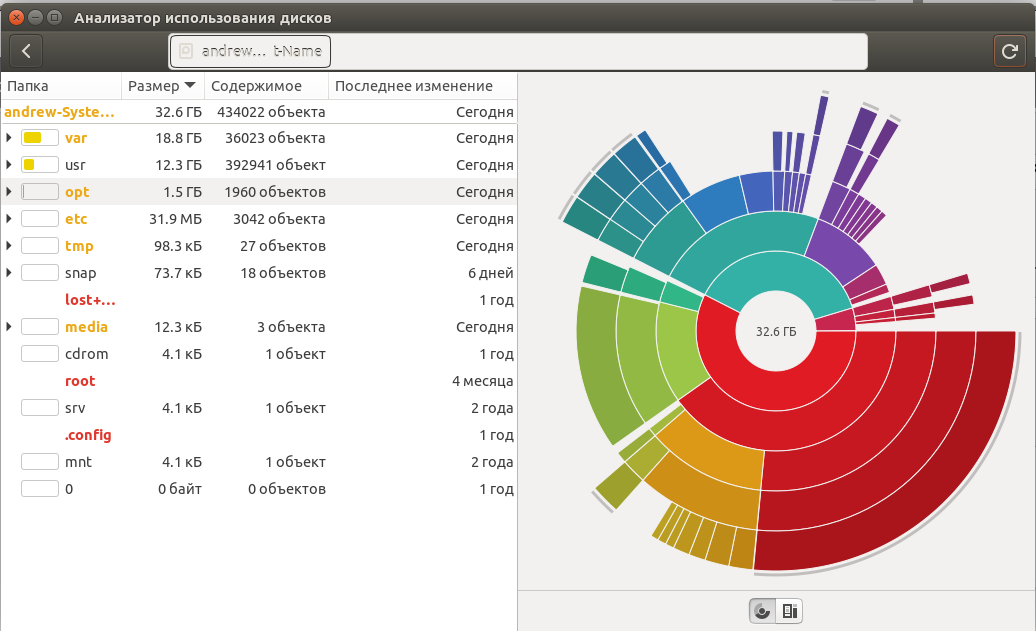This screenshot has width=1036, height=631.
Task: Open the media folder disclosure triangle
Action: coord(9,327)
